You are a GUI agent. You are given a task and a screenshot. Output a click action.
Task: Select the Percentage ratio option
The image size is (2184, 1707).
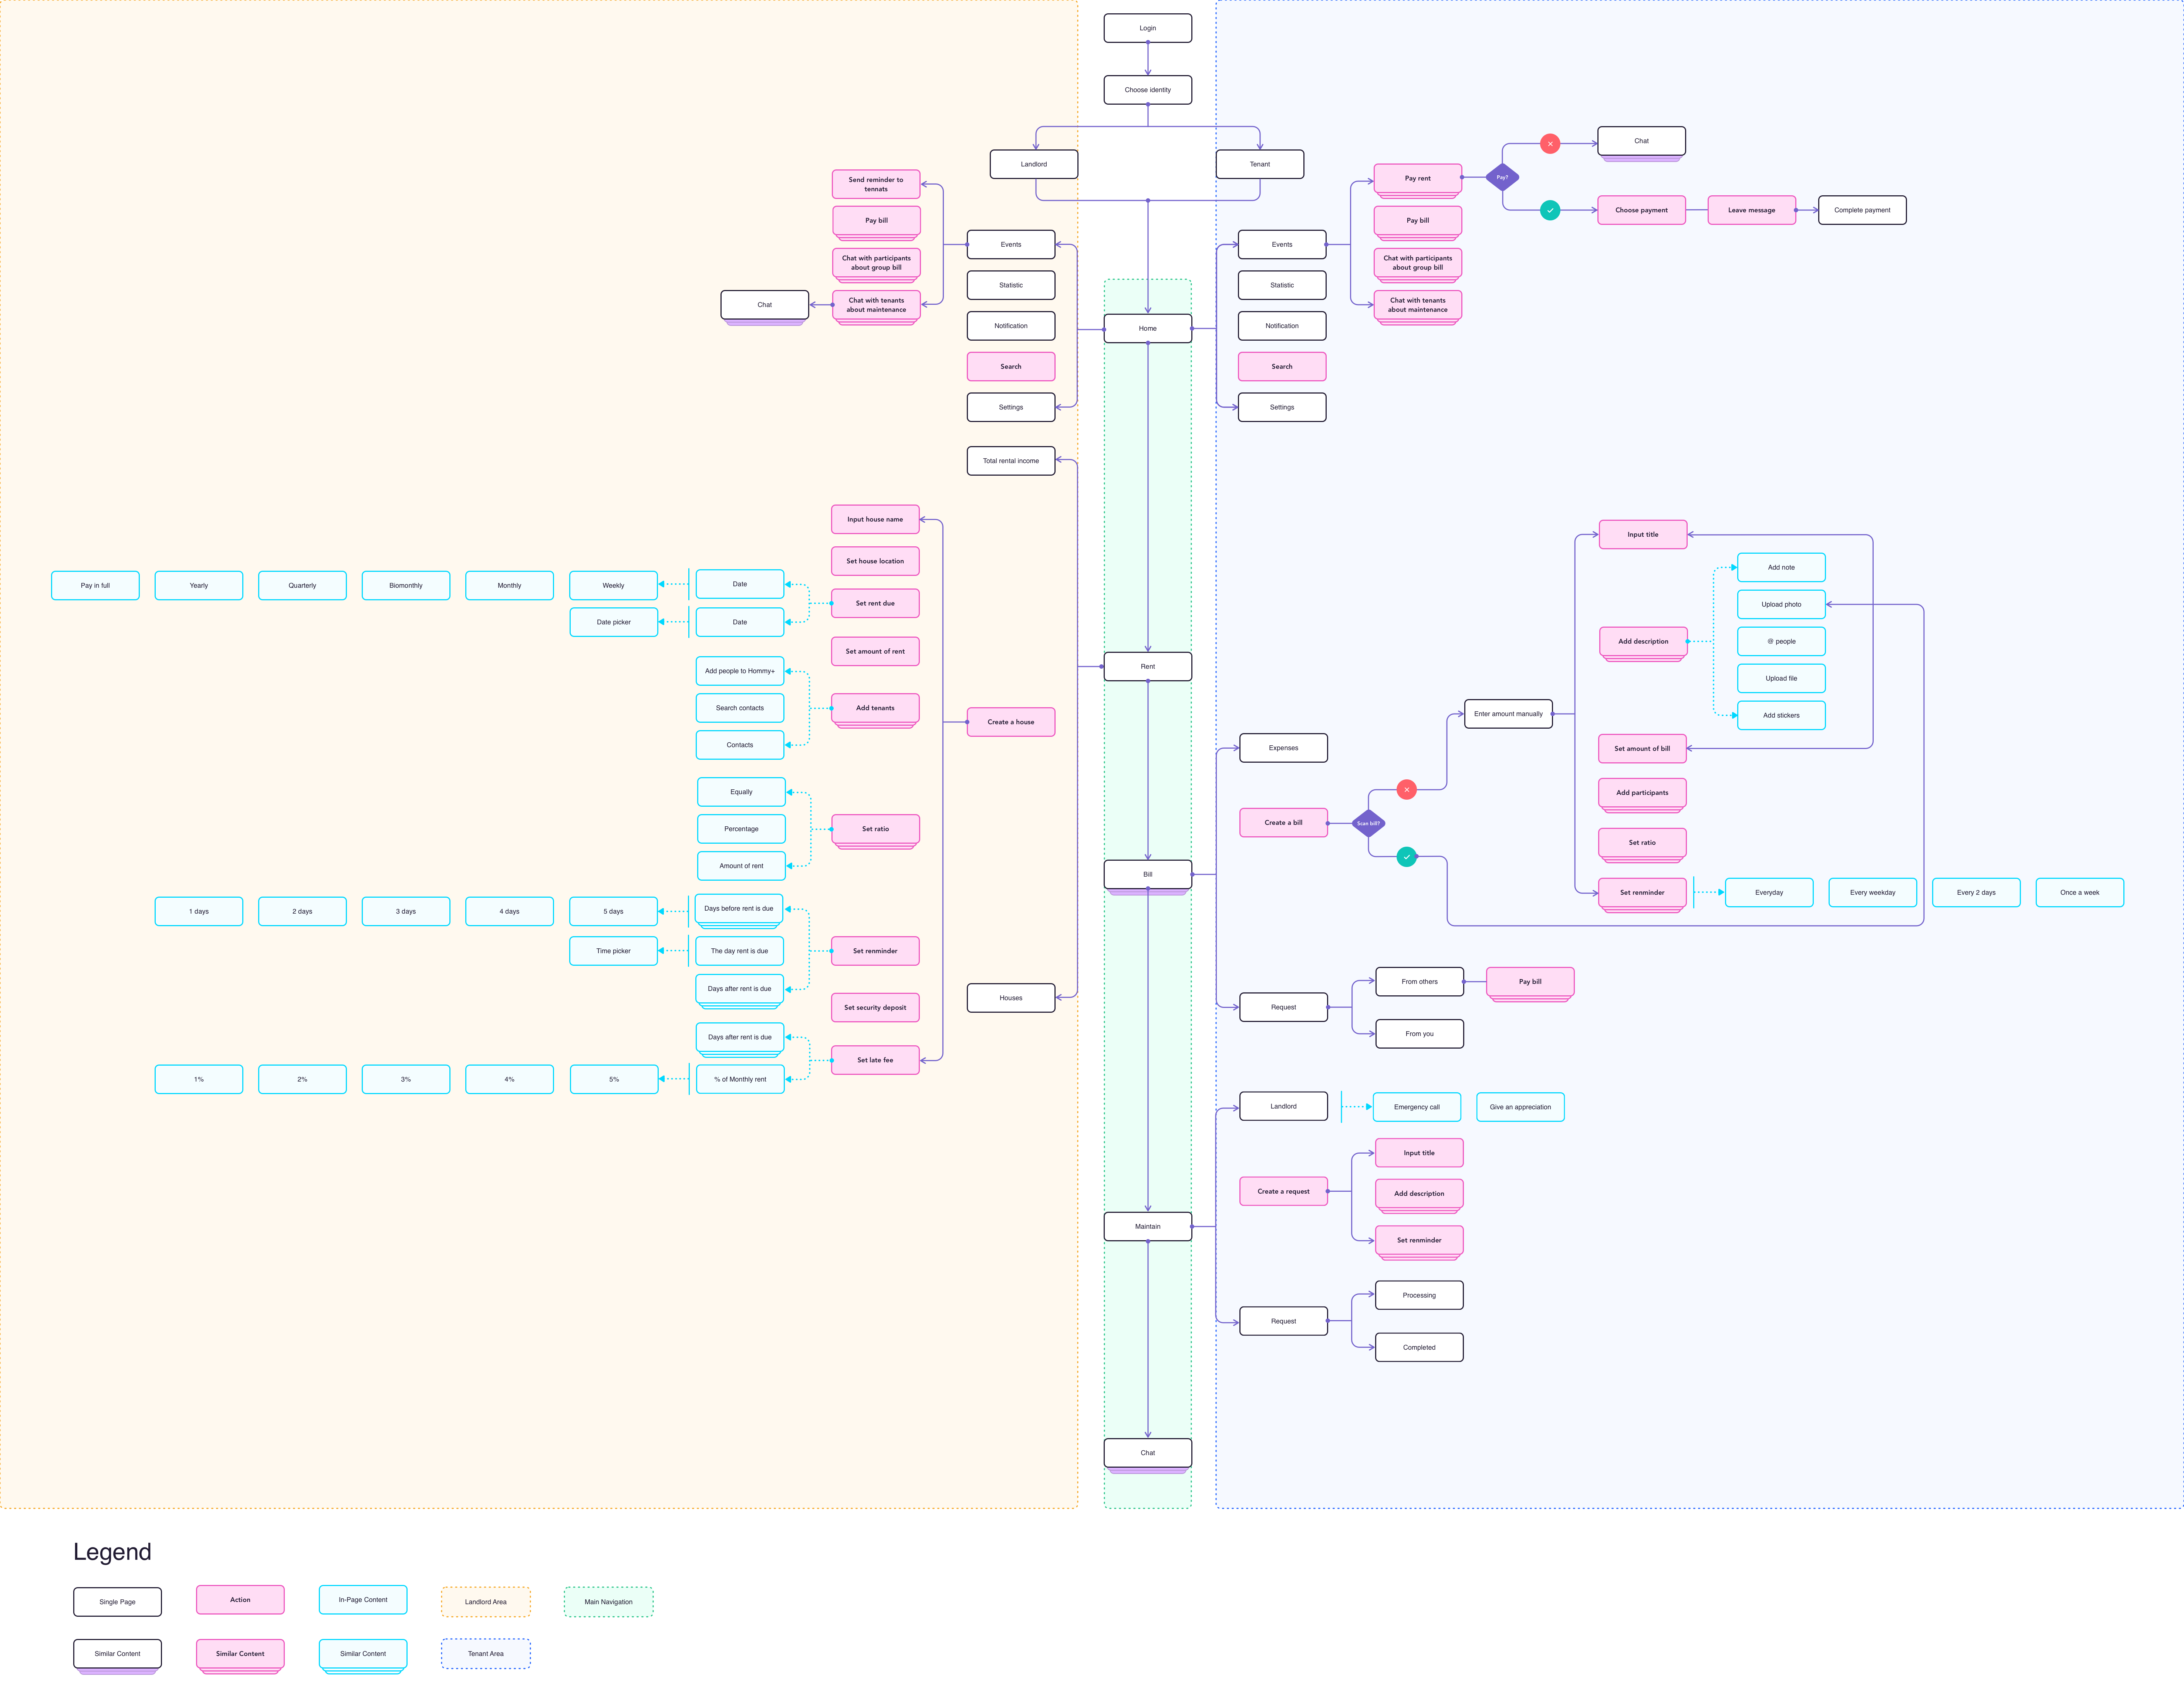[741, 829]
